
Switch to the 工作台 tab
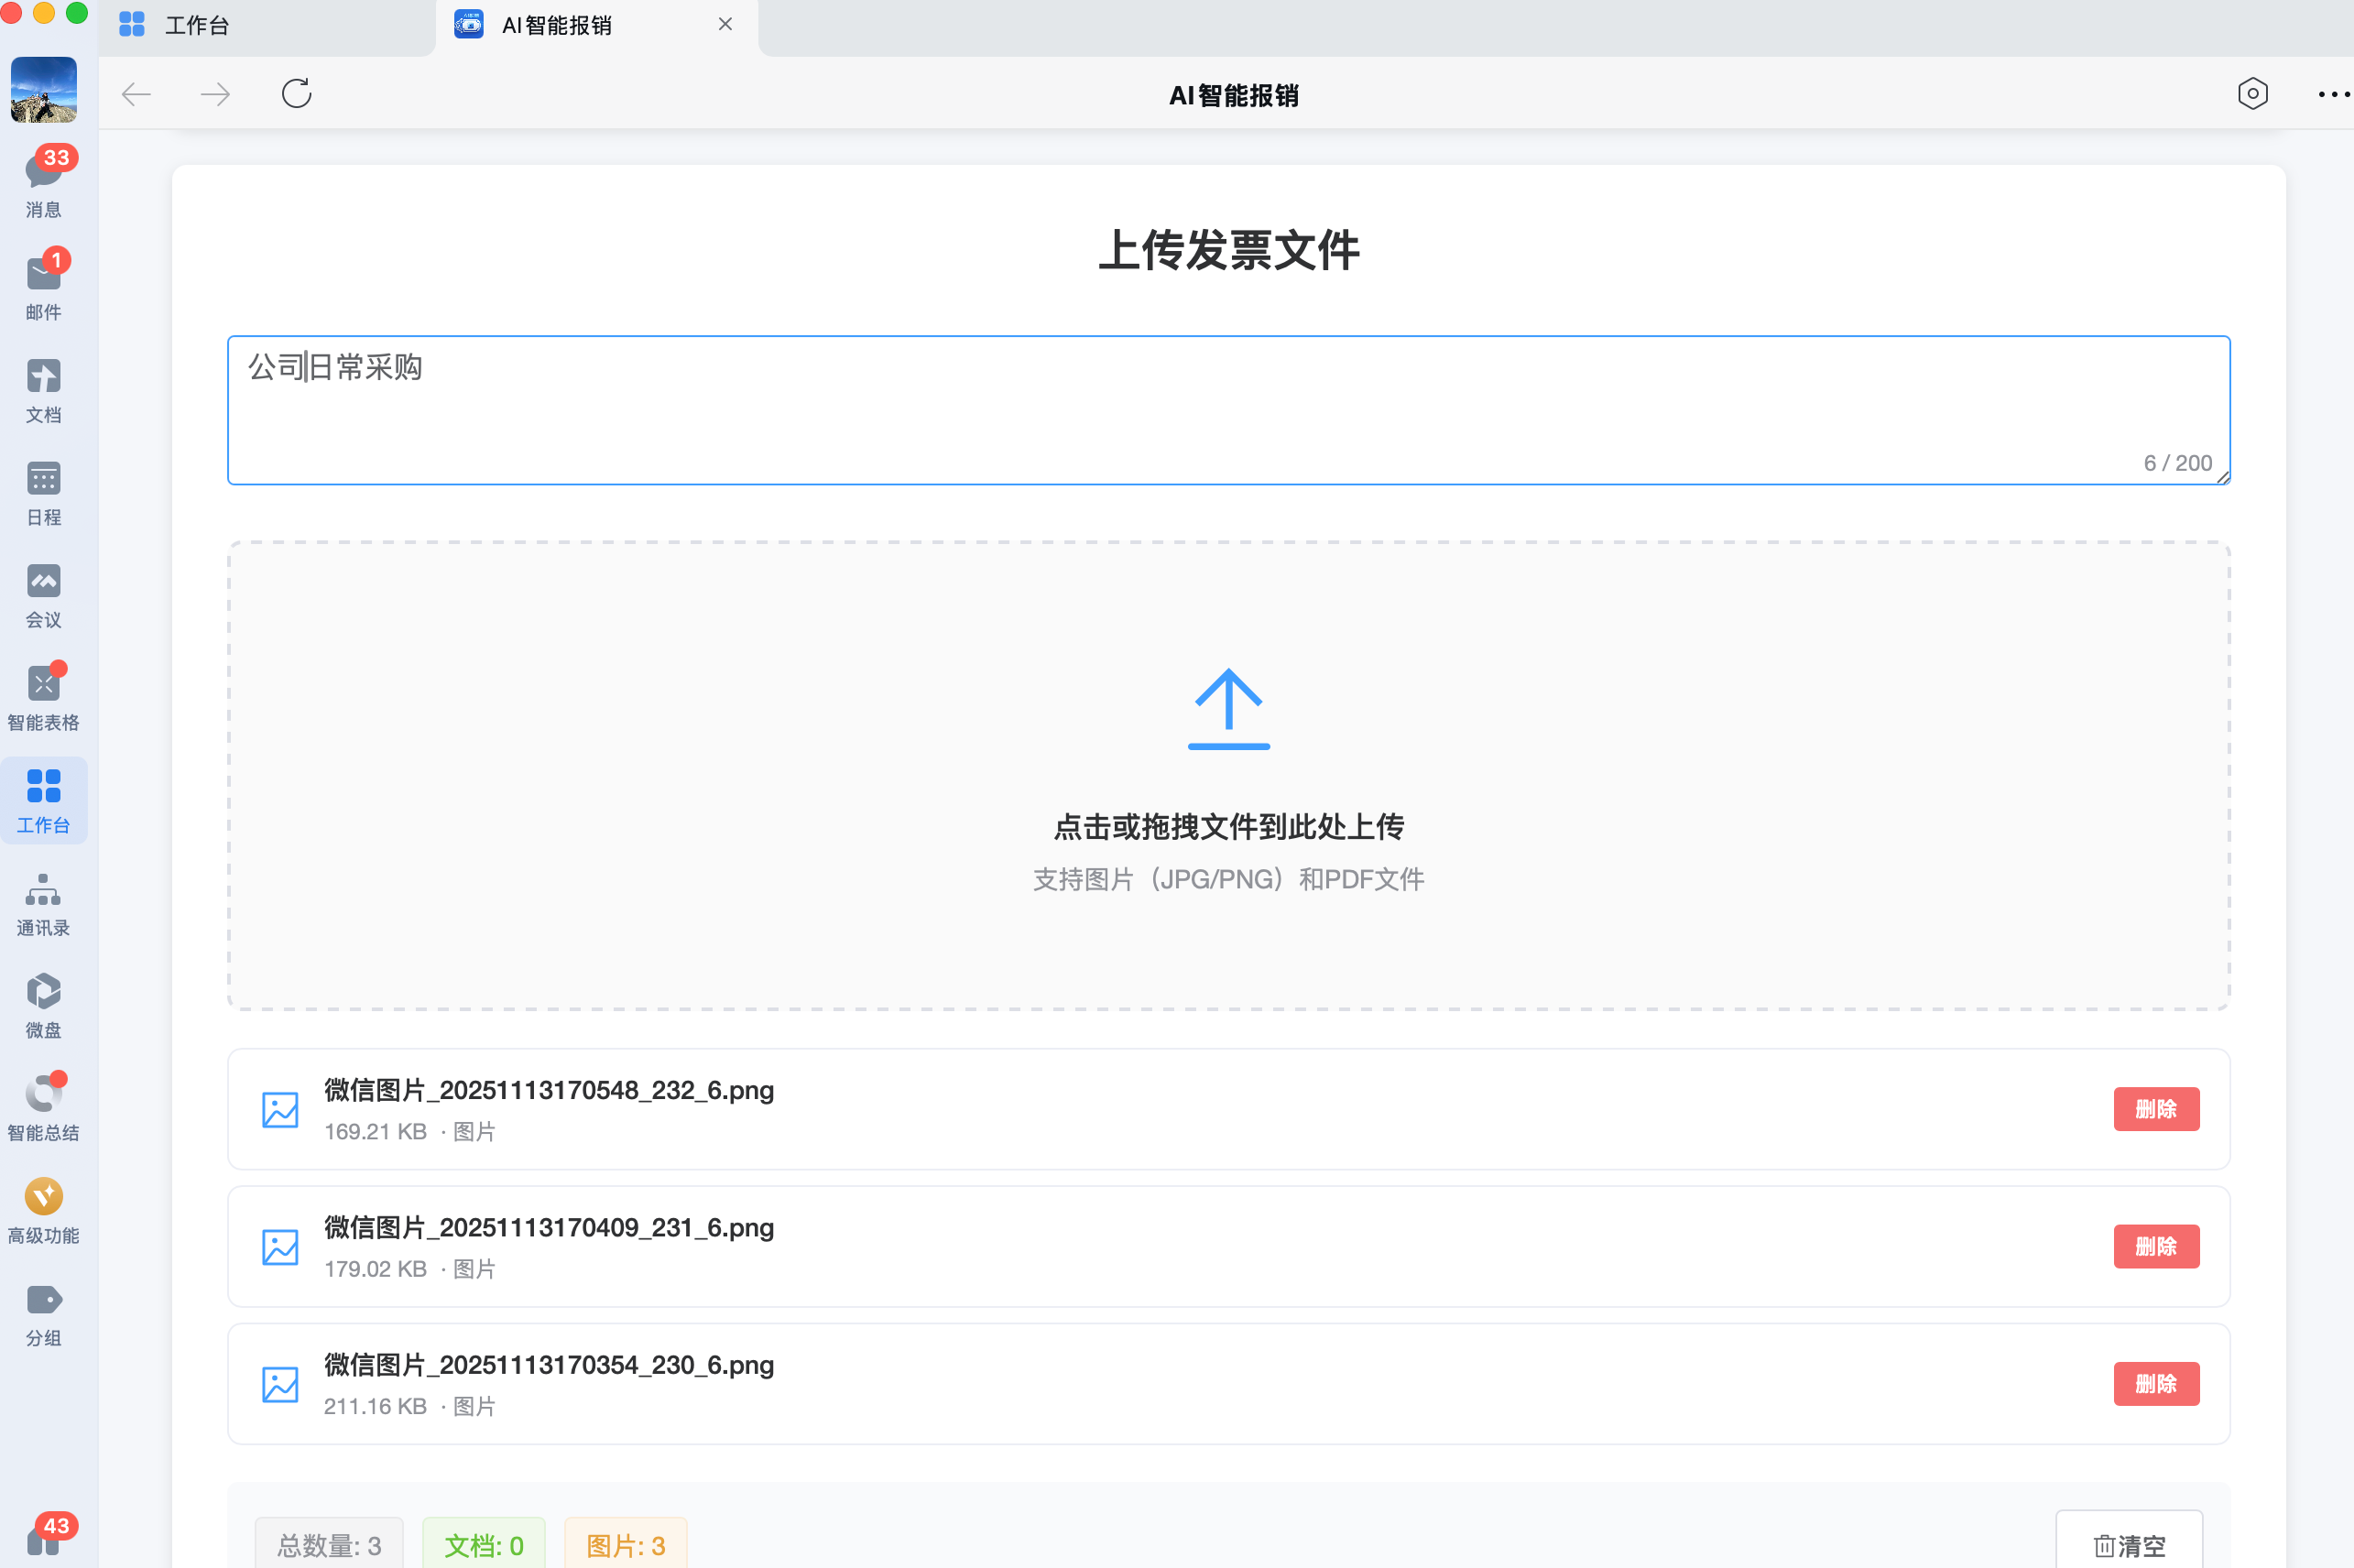click(x=197, y=25)
